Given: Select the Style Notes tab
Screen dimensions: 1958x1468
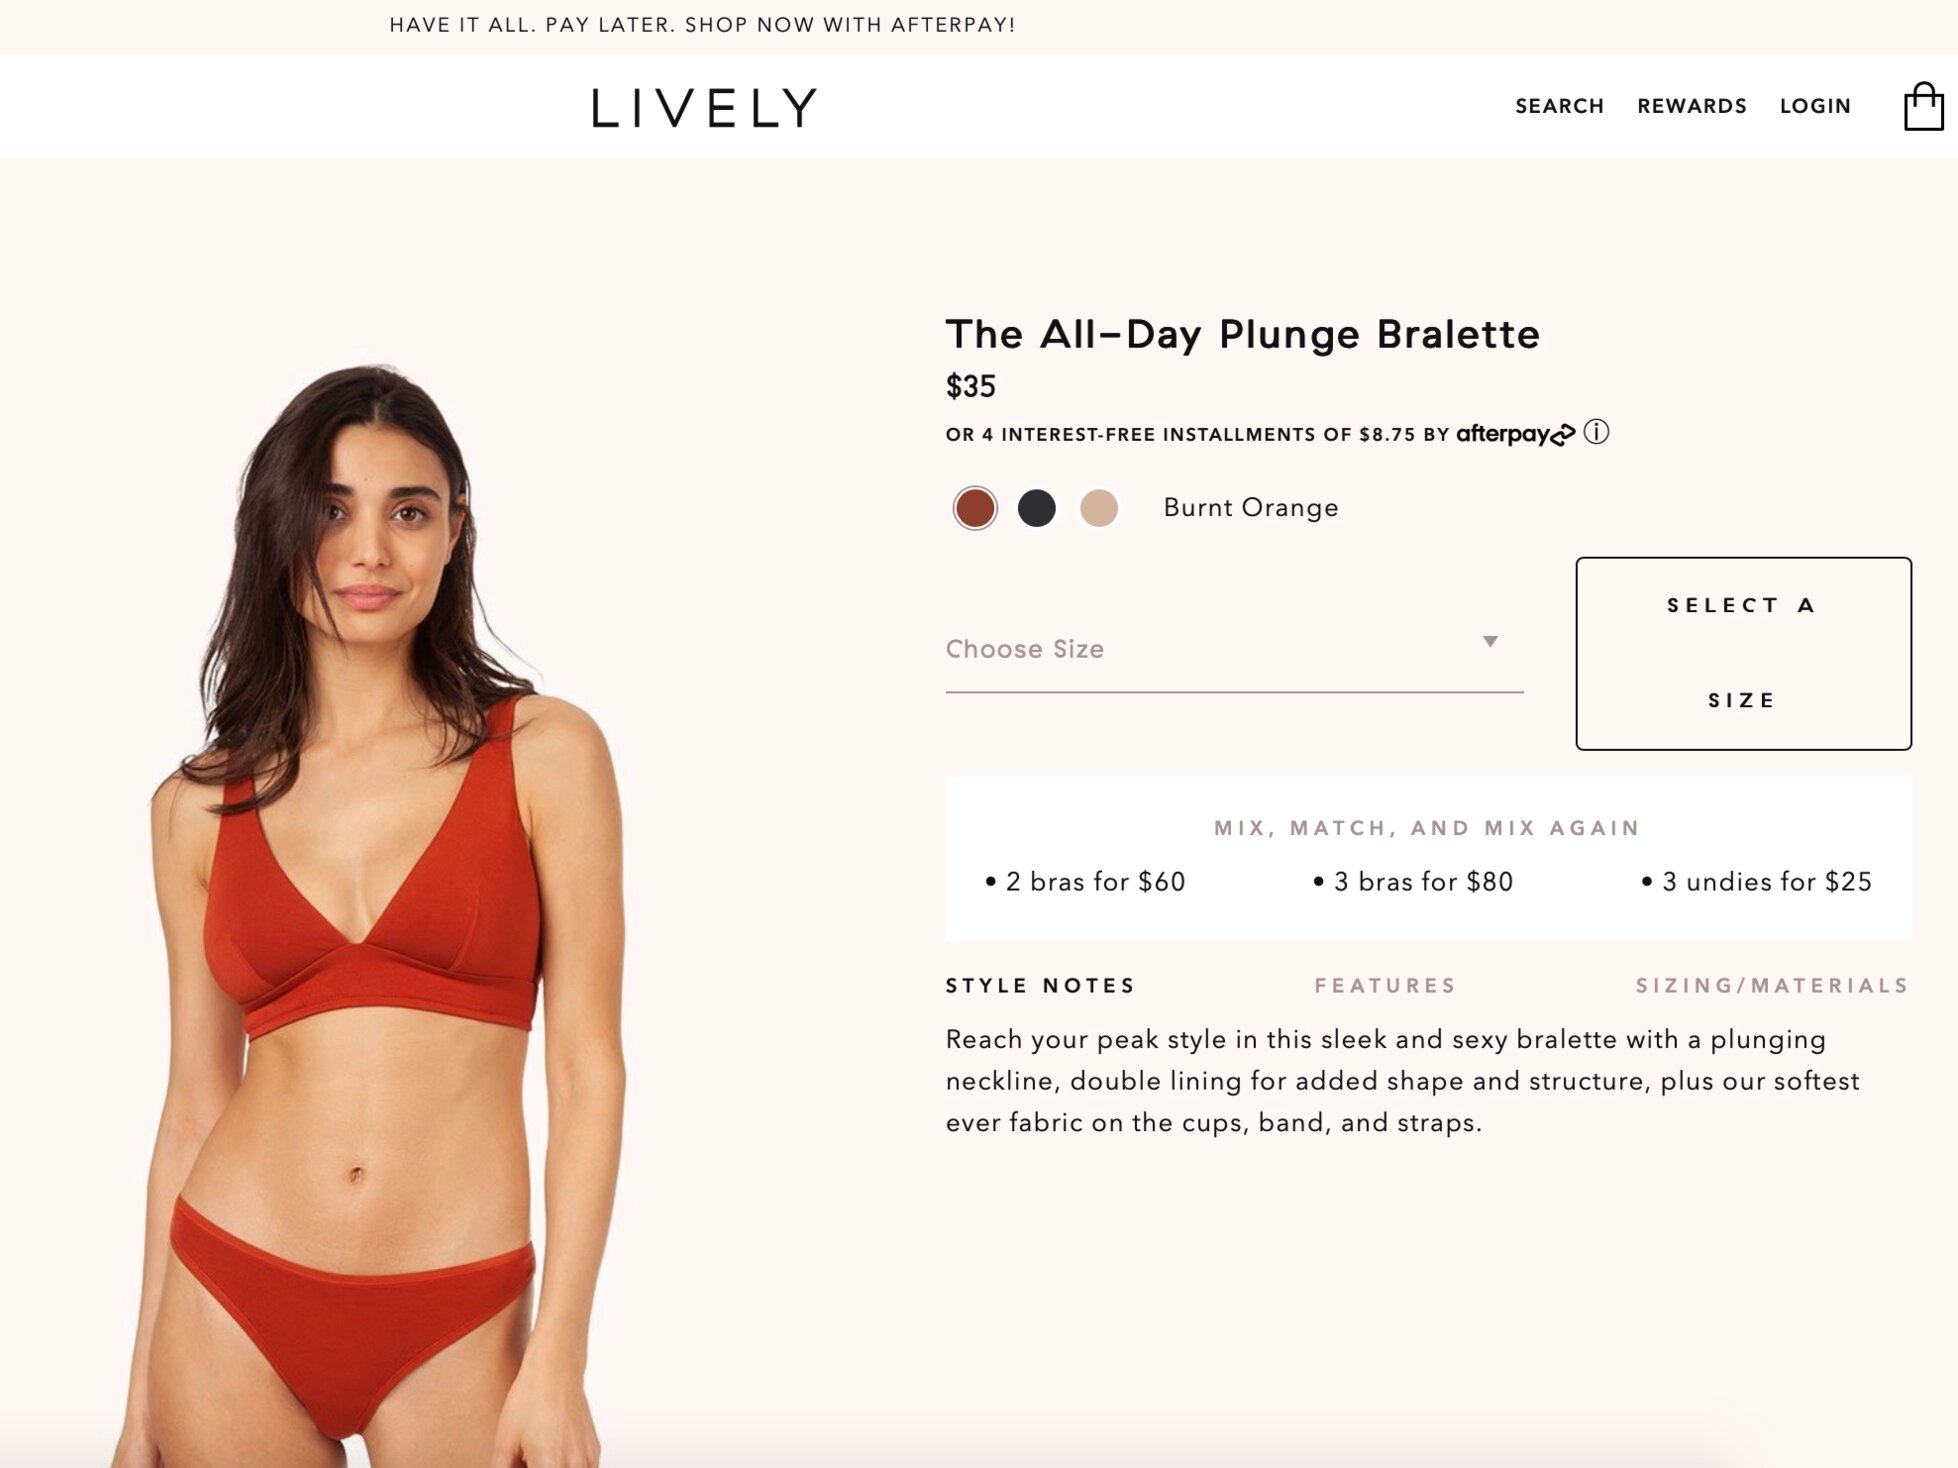Looking at the screenshot, I should click(1040, 985).
